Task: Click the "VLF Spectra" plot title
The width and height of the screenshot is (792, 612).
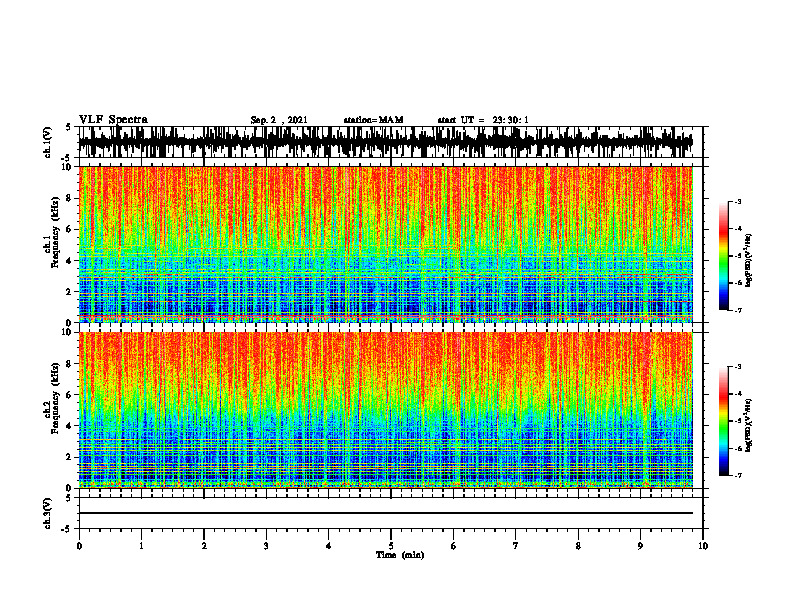Action: [113, 119]
